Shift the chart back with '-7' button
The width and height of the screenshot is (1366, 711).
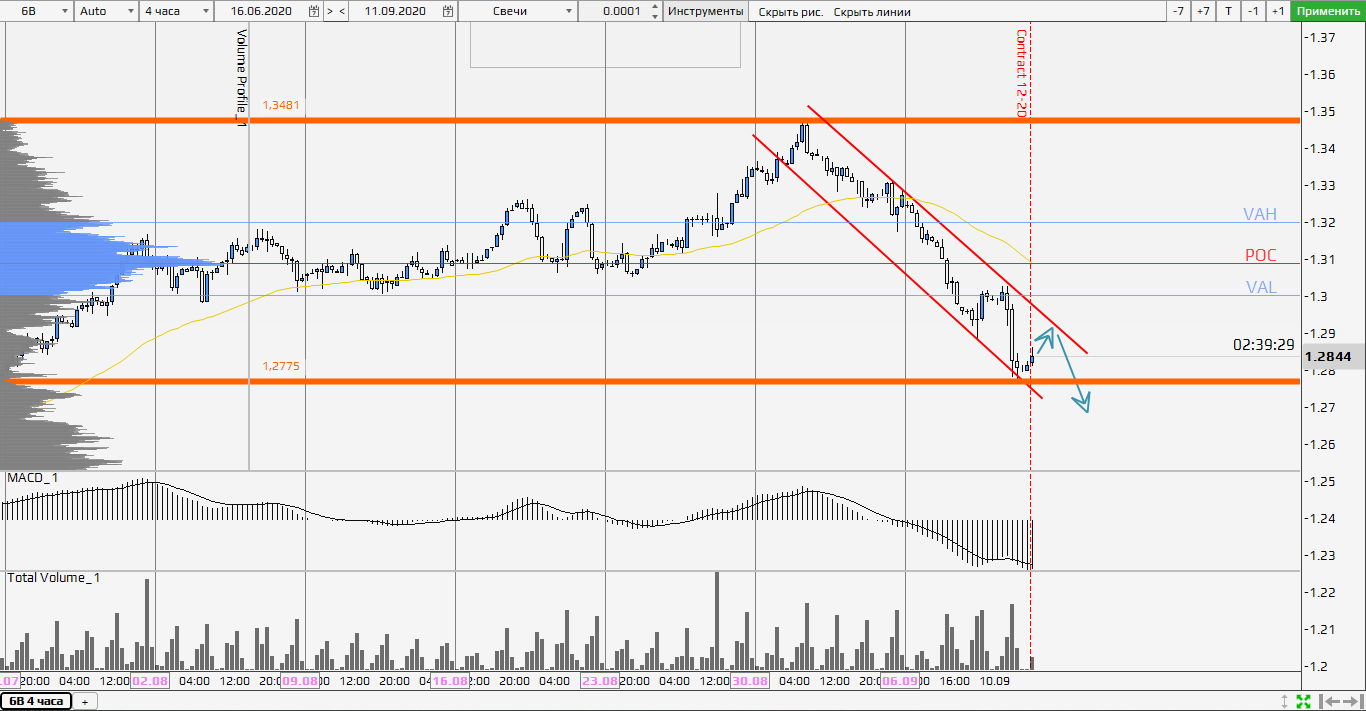1178,12
